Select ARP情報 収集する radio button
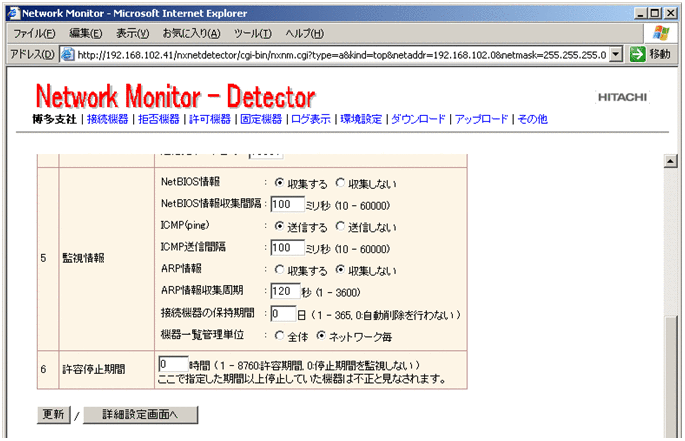685x441 pixels. (279, 270)
